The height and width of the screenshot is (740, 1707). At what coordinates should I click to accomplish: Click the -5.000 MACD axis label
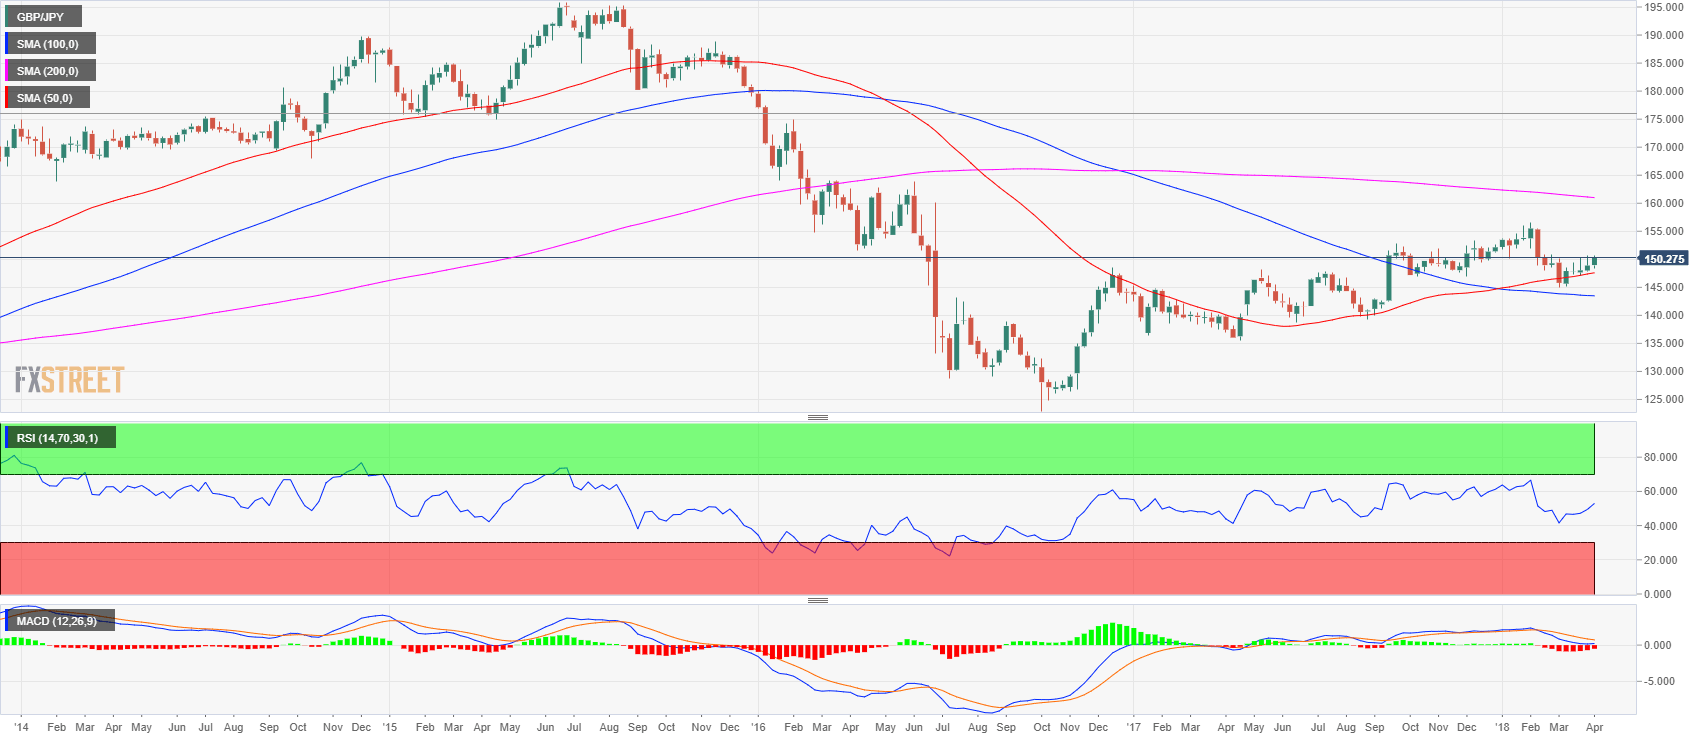[x=1658, y=682]
